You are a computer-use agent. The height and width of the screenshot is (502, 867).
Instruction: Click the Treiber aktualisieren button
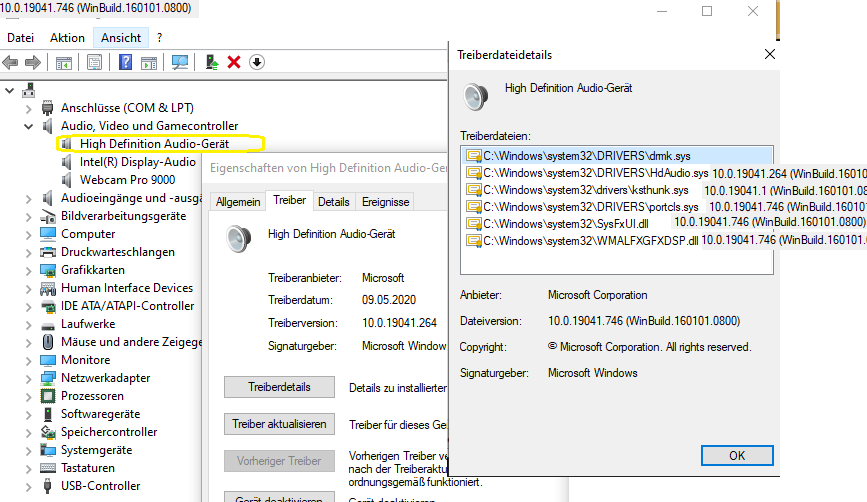pos(279,424)
